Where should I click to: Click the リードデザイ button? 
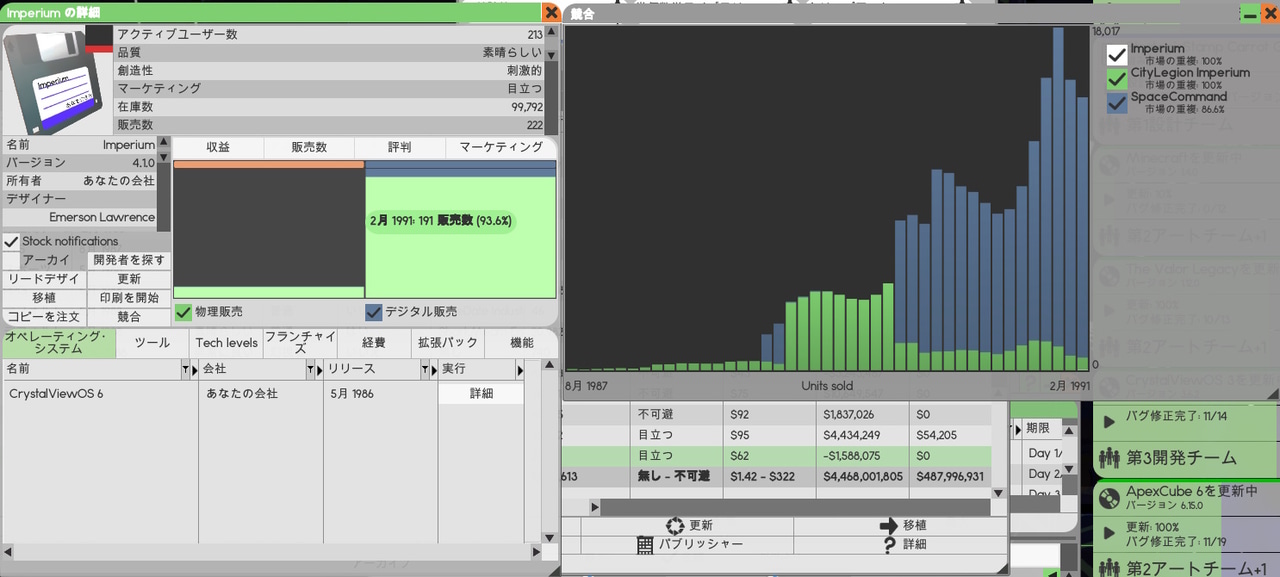click(x=44, y=280)
